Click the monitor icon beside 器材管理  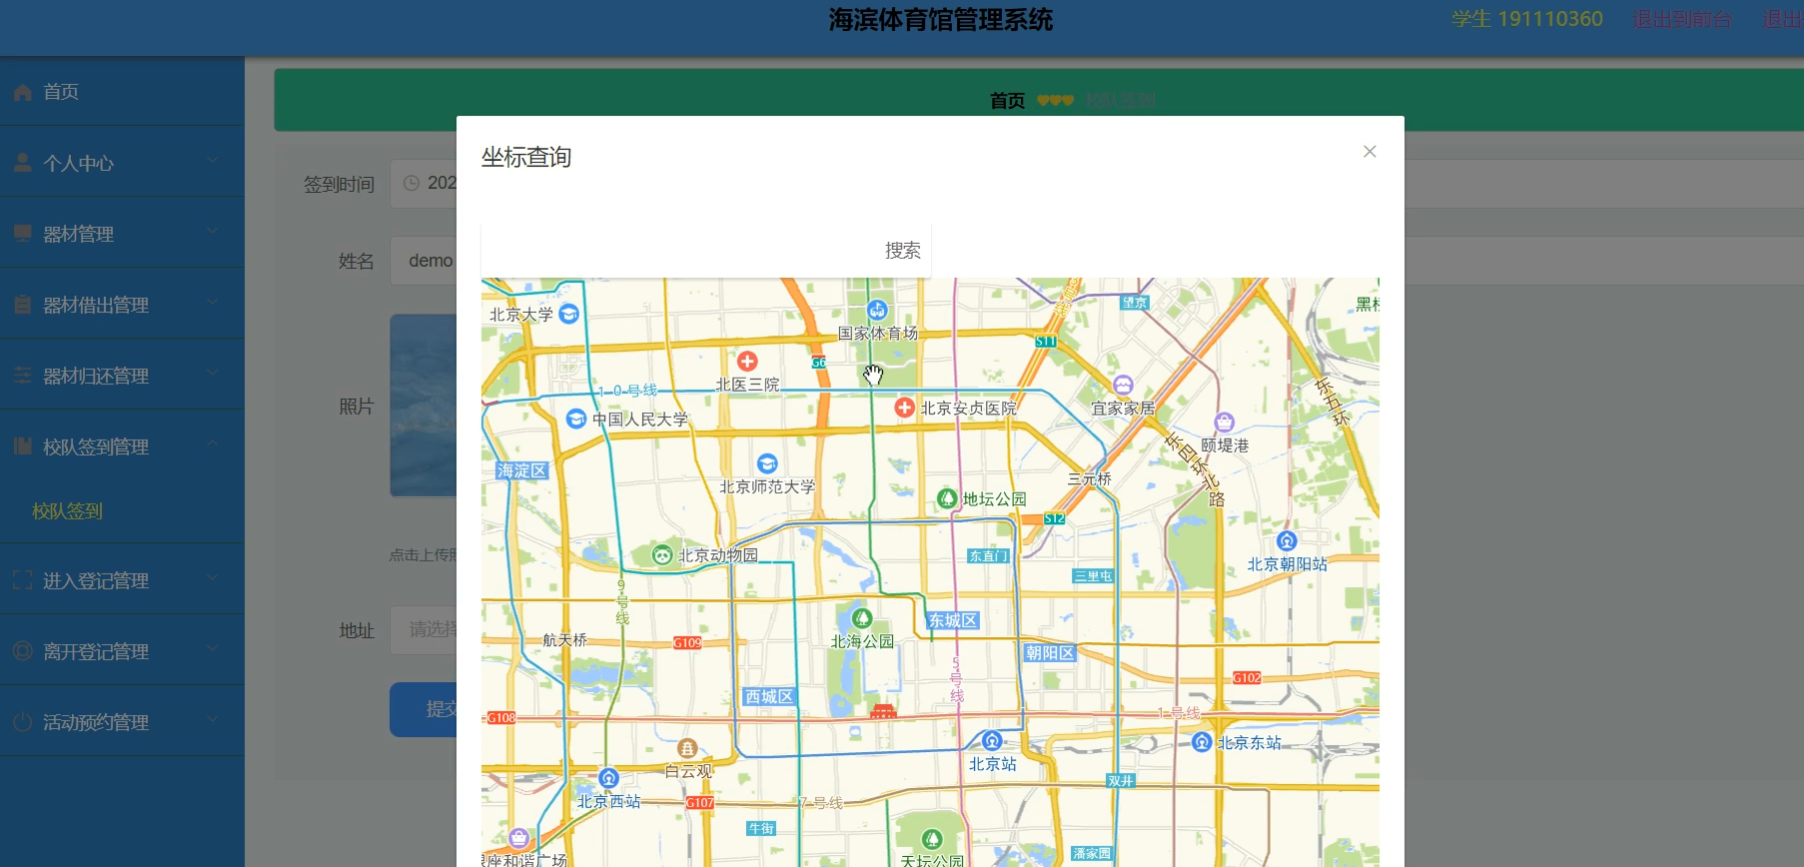pyautogui.click(x=22, y=233)
